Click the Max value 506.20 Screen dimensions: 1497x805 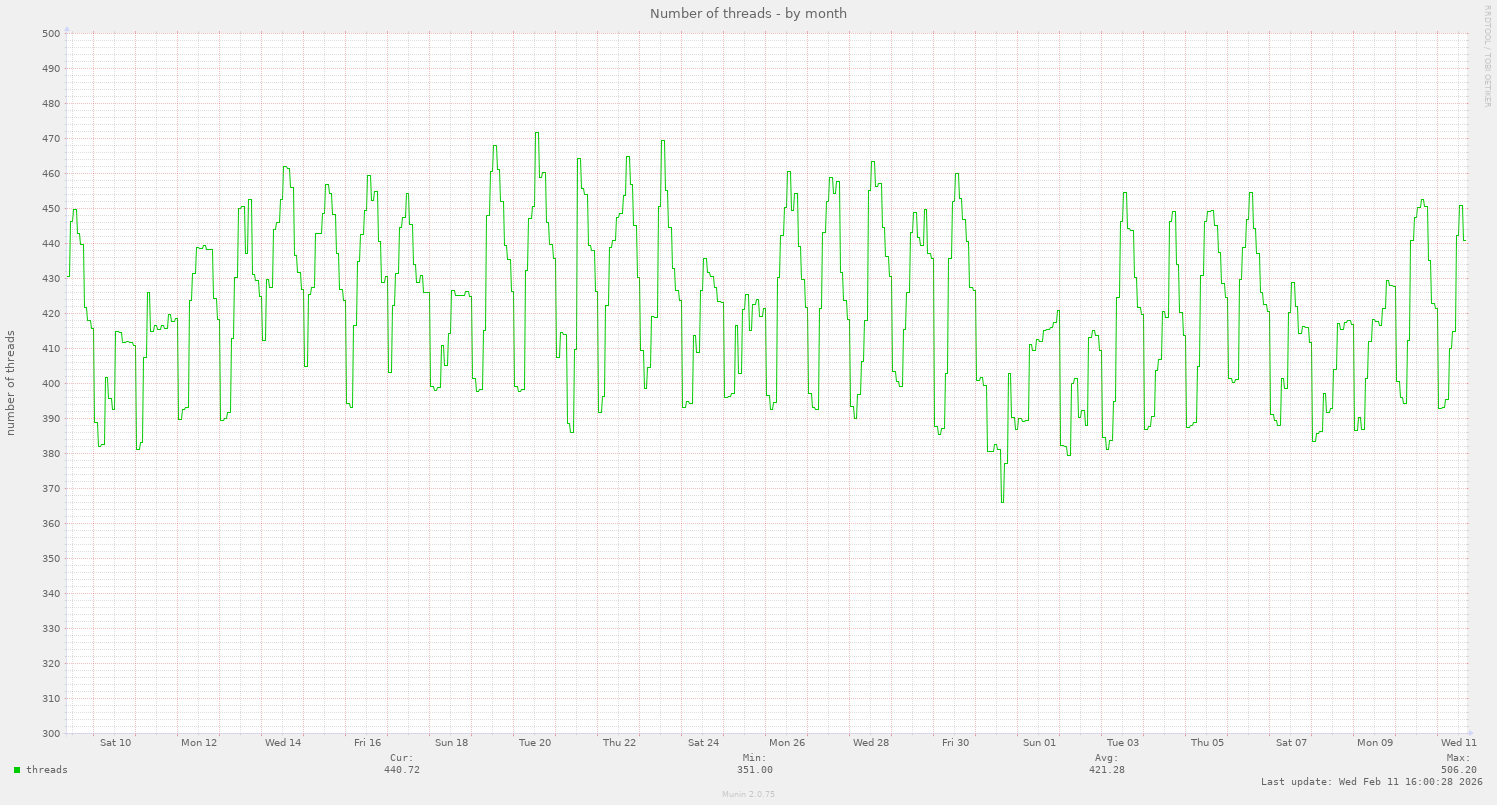tap(1458, 770)
